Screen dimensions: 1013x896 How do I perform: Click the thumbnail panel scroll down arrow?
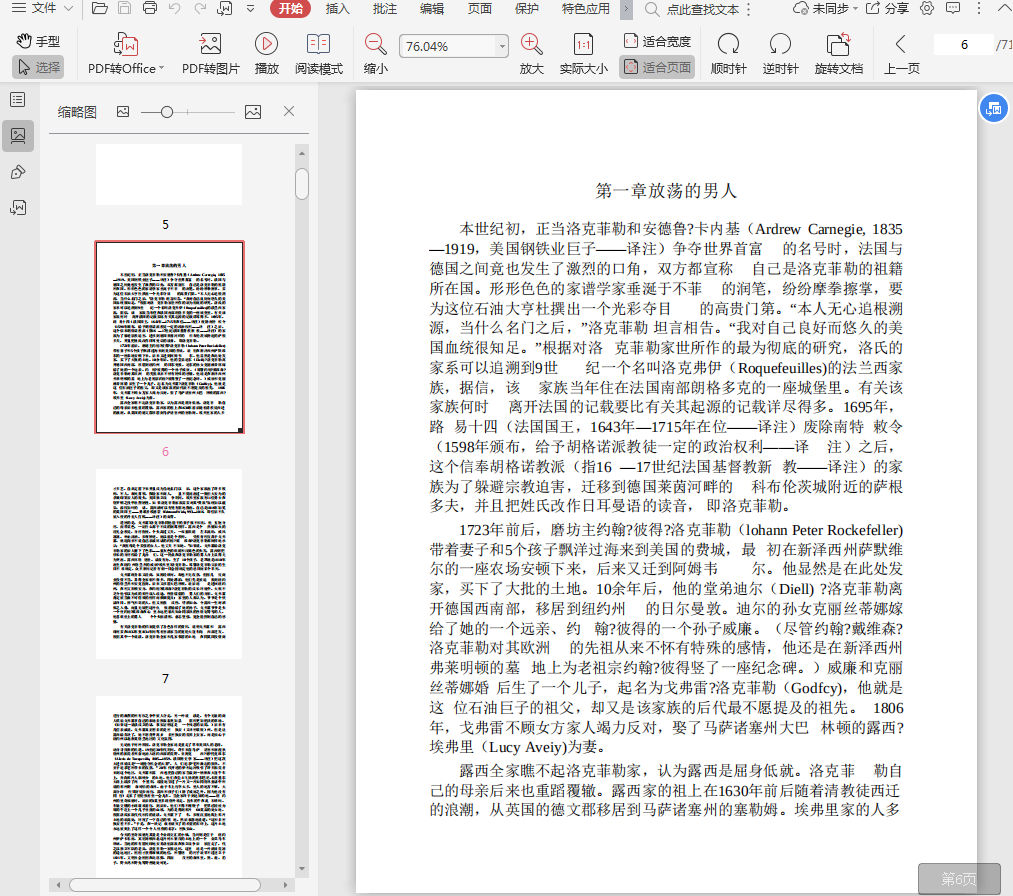coord(302,869)
